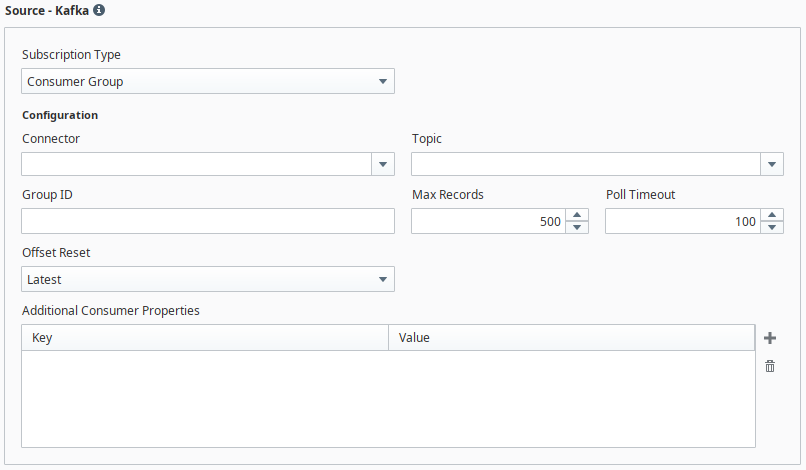Expand the Topic dropdown arrow
This screenshot has height=470, width=806.
pyautogui.click(x=772, y=164)
